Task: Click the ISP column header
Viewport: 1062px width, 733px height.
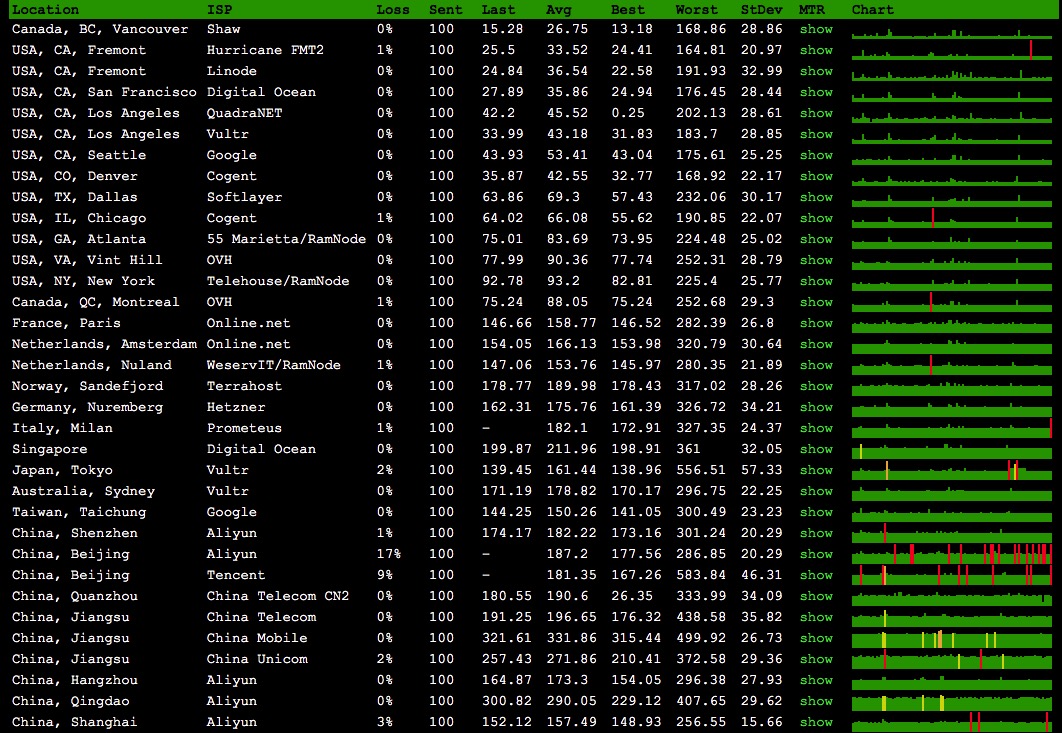Action: (219, 9)
